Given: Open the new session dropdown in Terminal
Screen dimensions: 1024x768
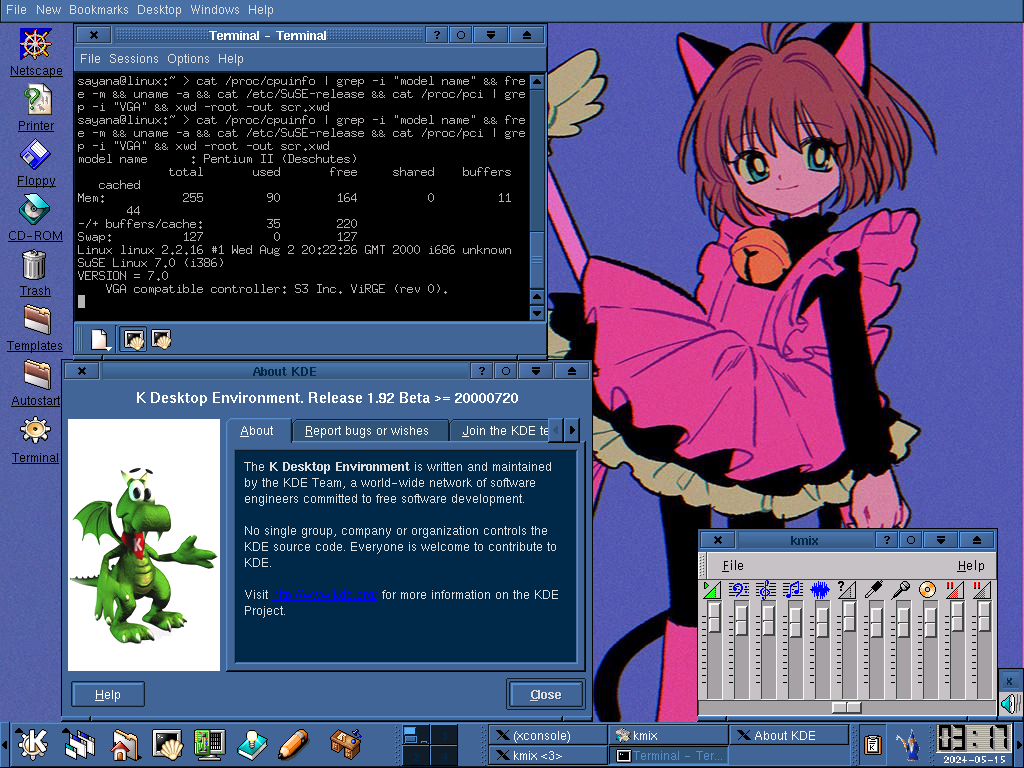Looking at the screenshot, I should [100, 340].
